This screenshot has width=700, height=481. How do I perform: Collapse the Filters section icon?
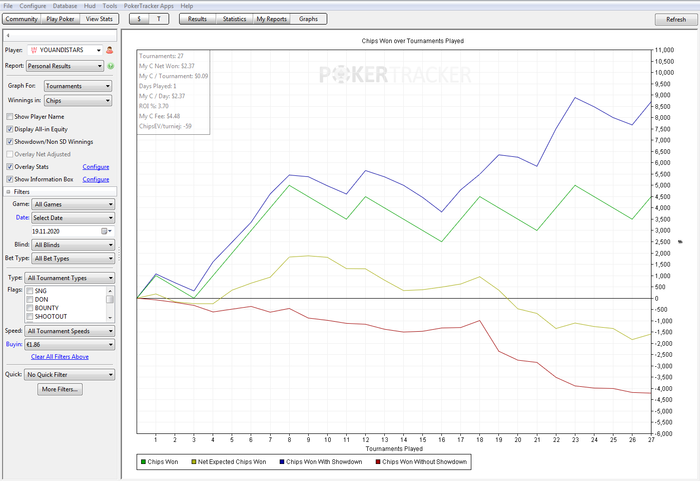pos(9,190)
